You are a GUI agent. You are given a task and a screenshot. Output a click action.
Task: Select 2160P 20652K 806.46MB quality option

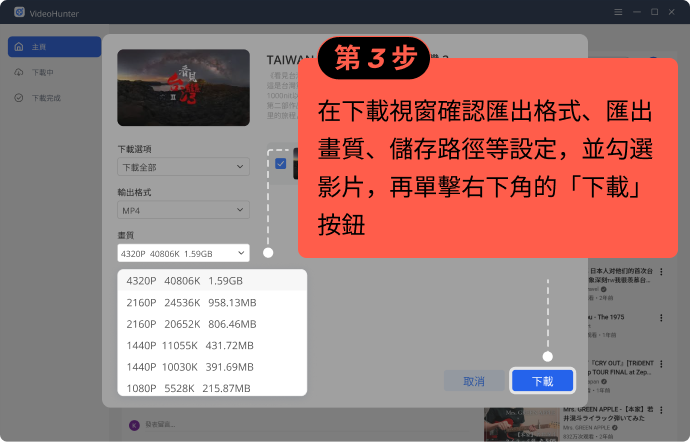[212, 324]
